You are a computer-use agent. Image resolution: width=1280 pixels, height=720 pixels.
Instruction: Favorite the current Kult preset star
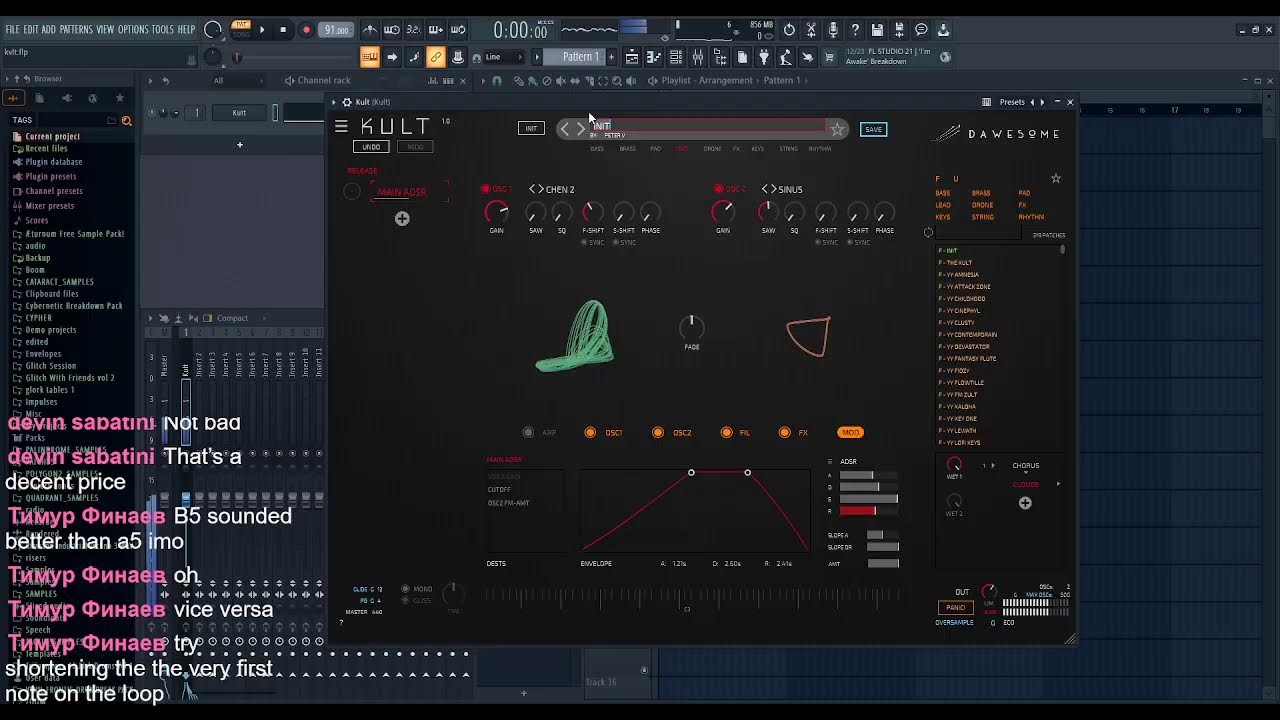click(x=837, y=129)
